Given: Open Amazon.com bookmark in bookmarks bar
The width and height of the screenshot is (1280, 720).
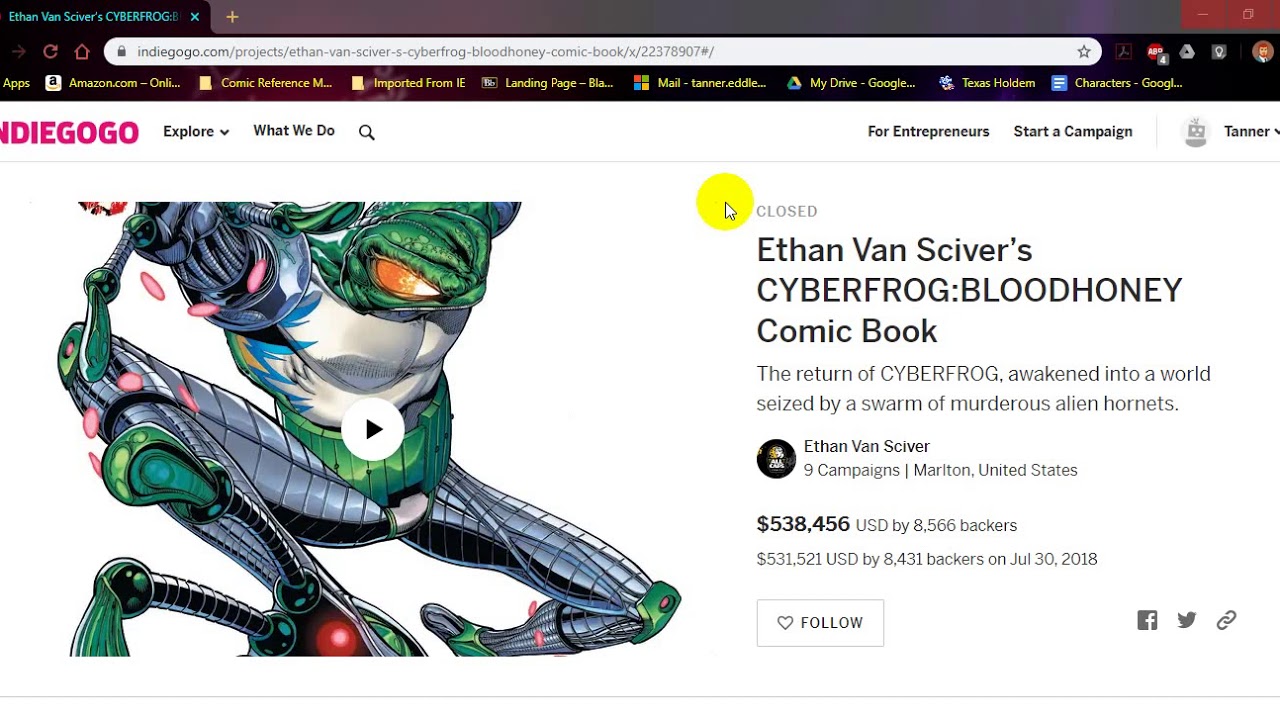Looking at the screenshot, I should [113, 83].
